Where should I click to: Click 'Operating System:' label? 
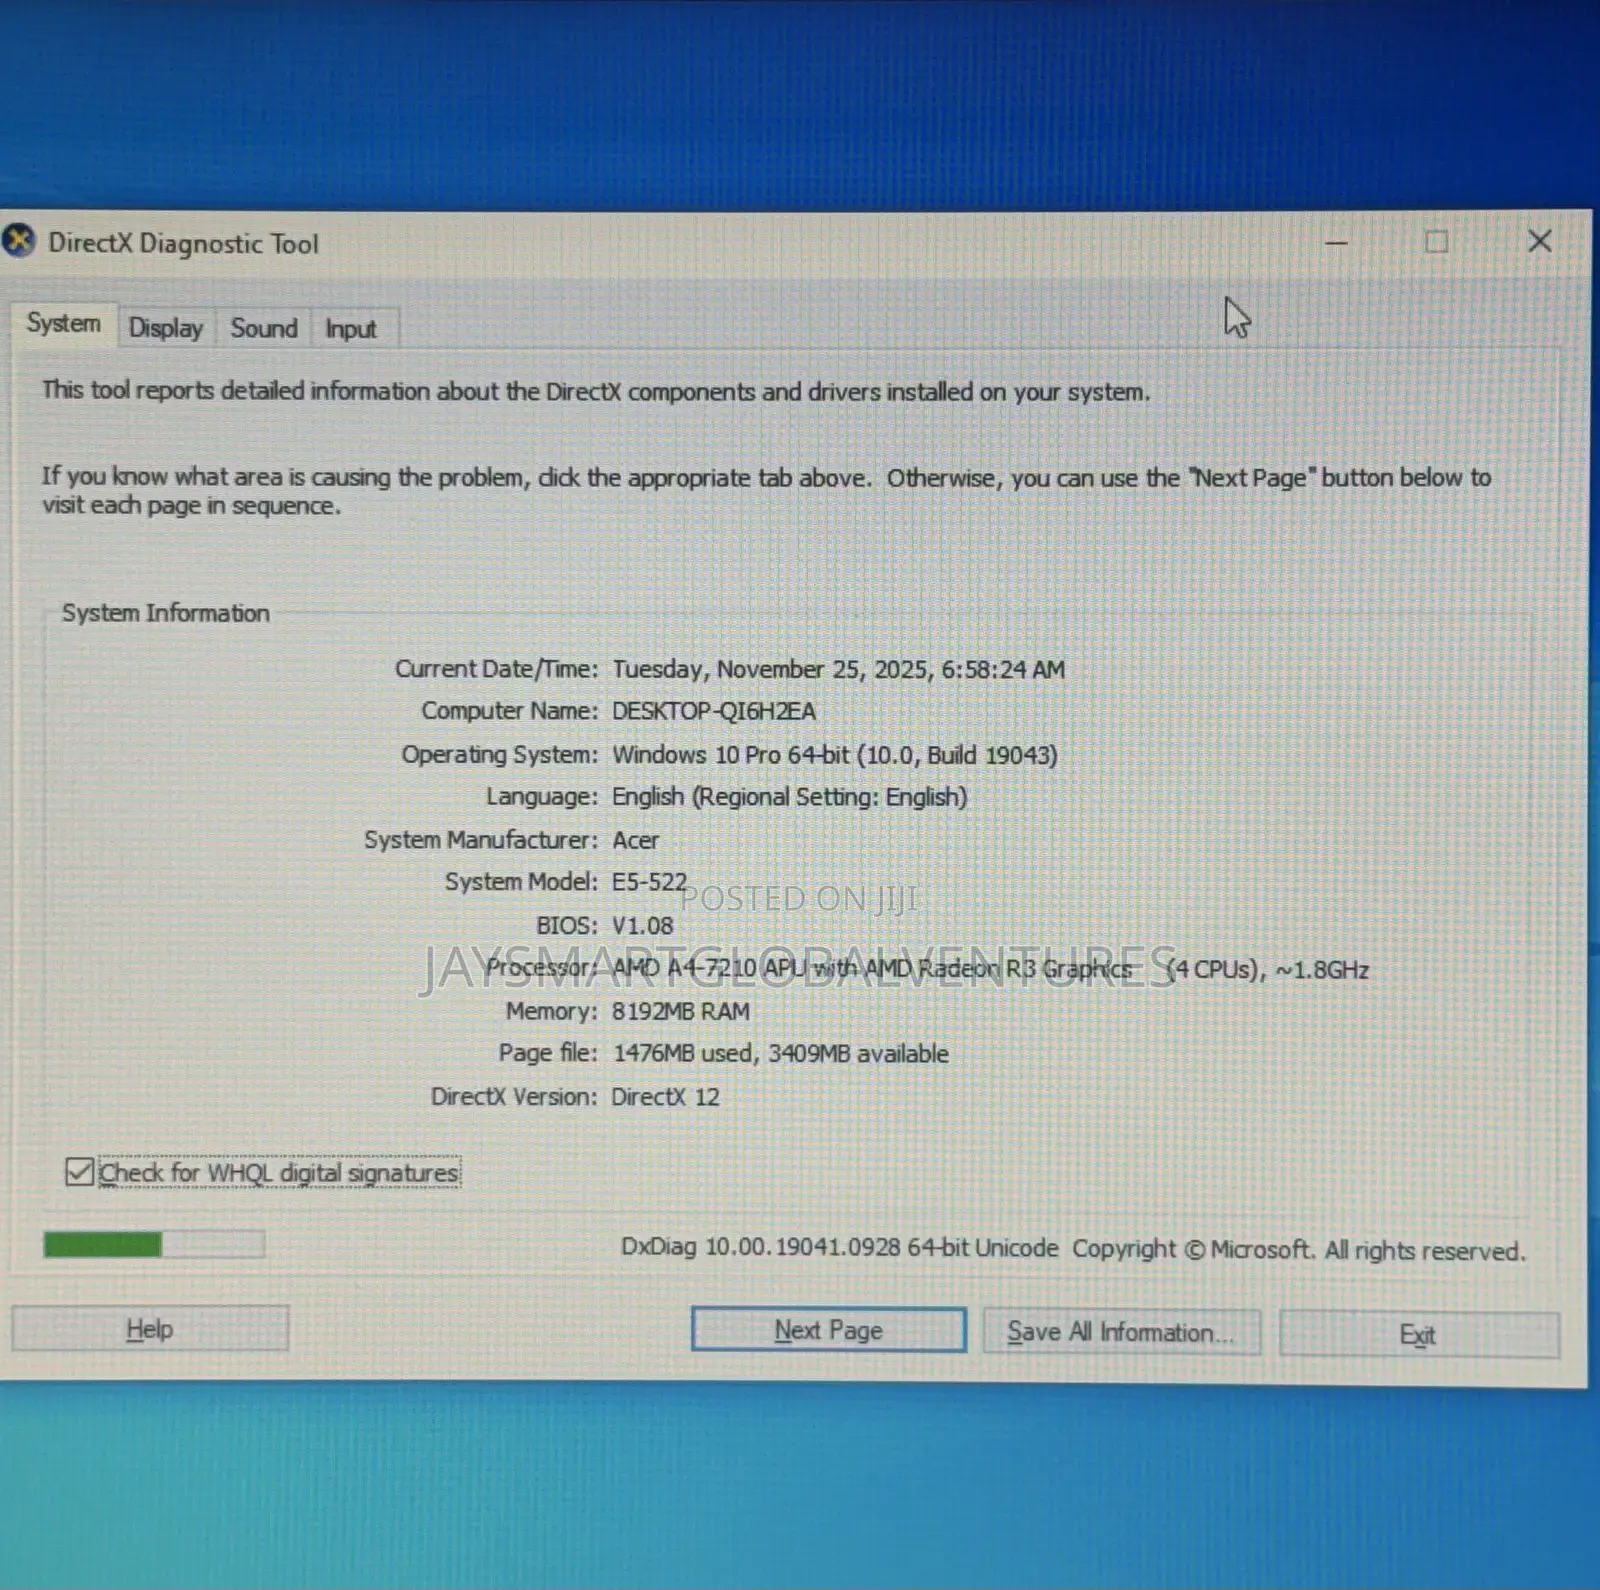pyautogui.click(x=500, y=754)
